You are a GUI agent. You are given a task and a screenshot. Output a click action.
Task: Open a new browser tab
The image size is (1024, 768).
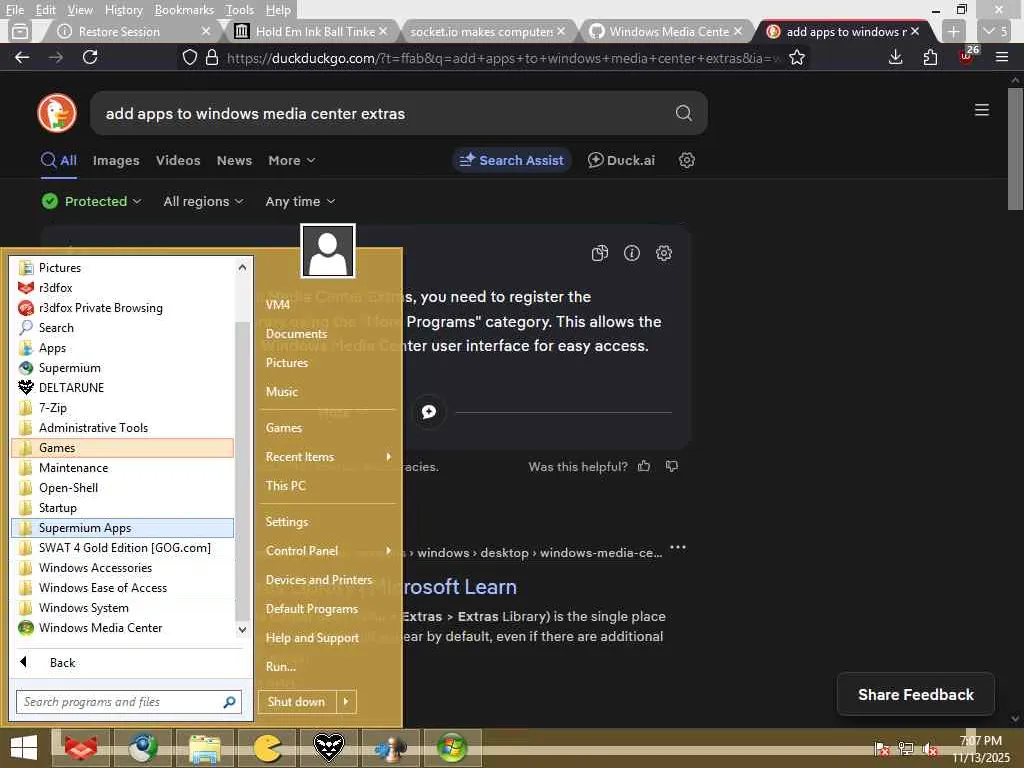point(953,31)
